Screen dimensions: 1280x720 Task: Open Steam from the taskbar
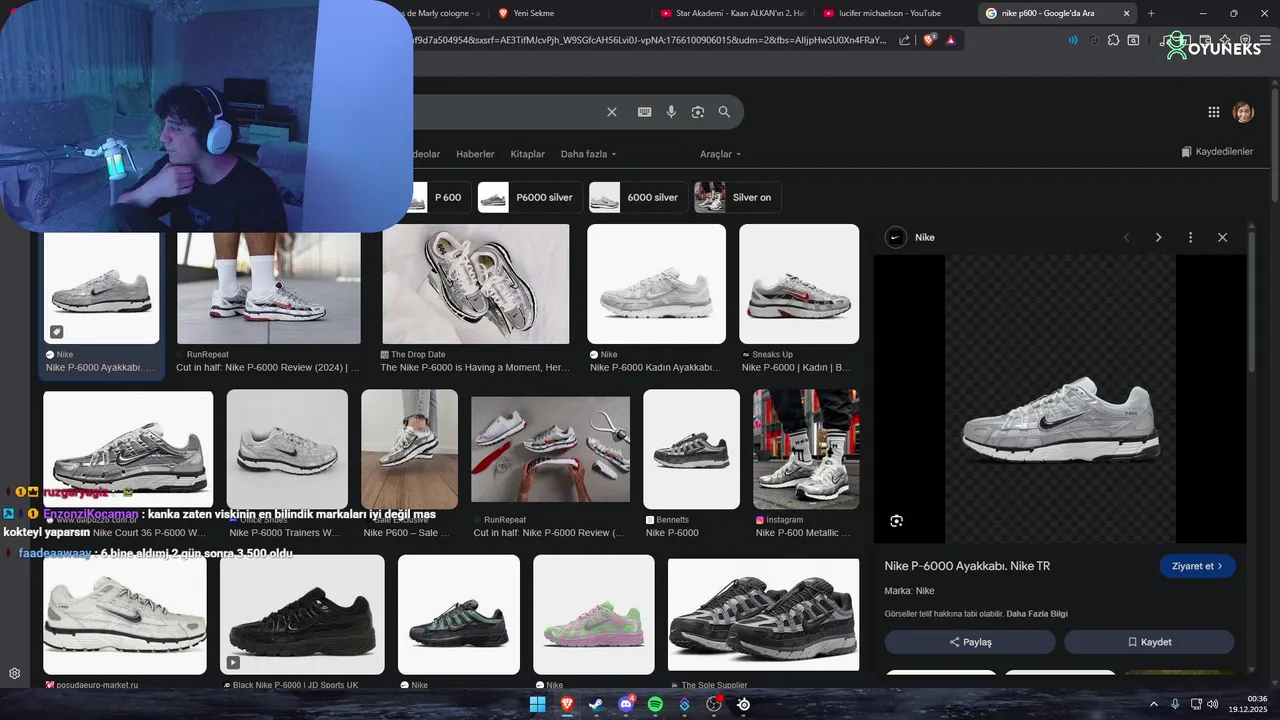tap(596, 704)
